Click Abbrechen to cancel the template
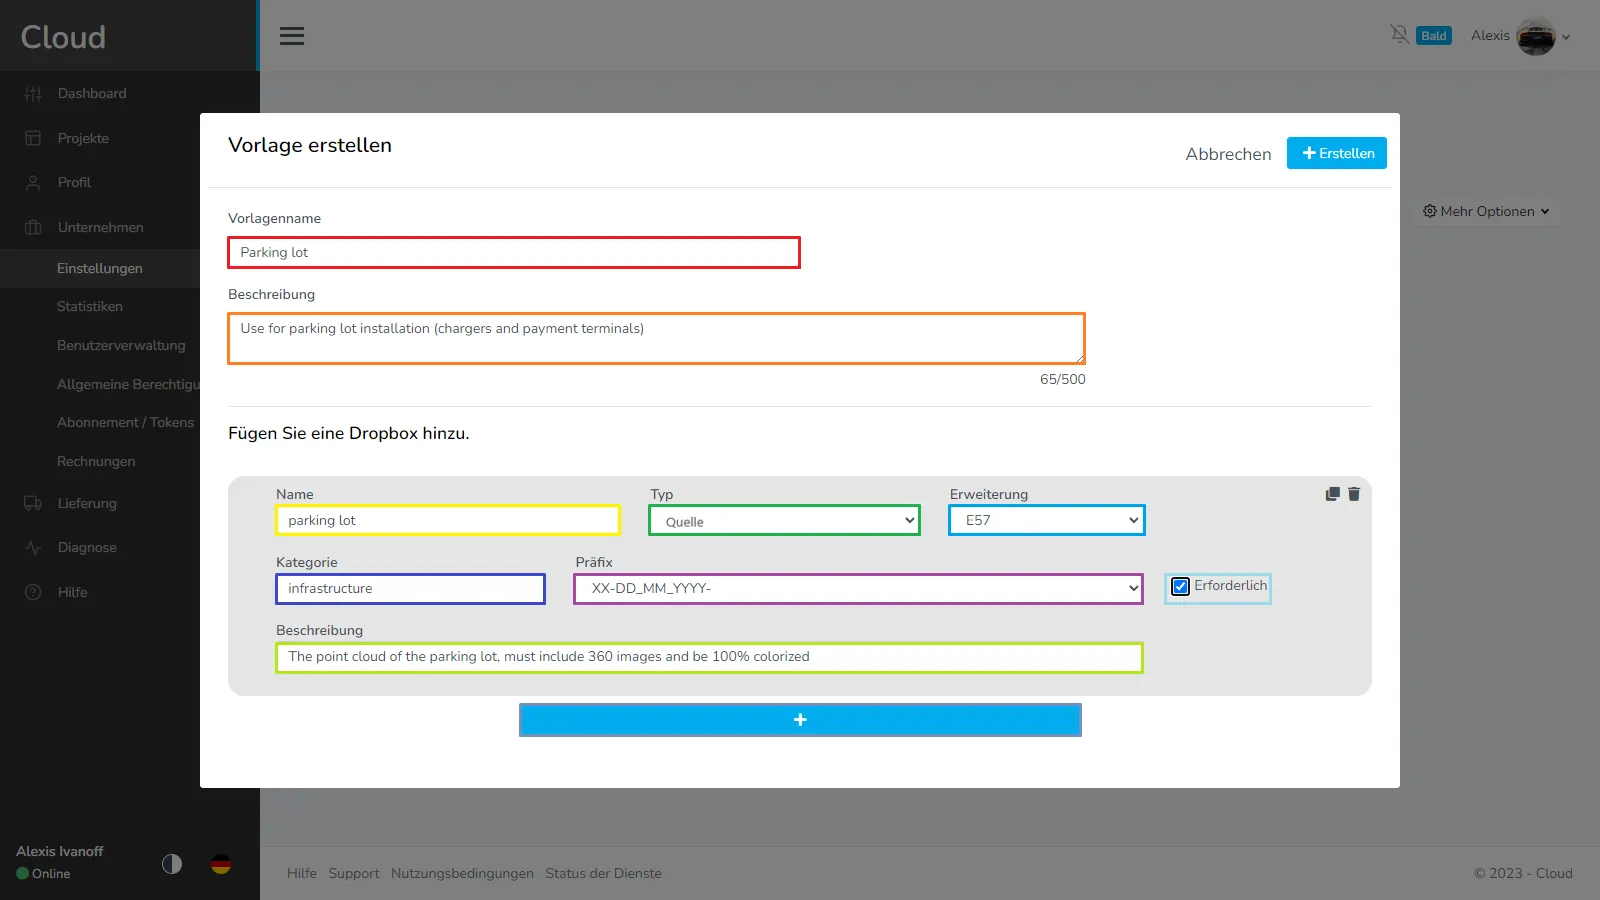1600x900 pixels. (1228, 154)
